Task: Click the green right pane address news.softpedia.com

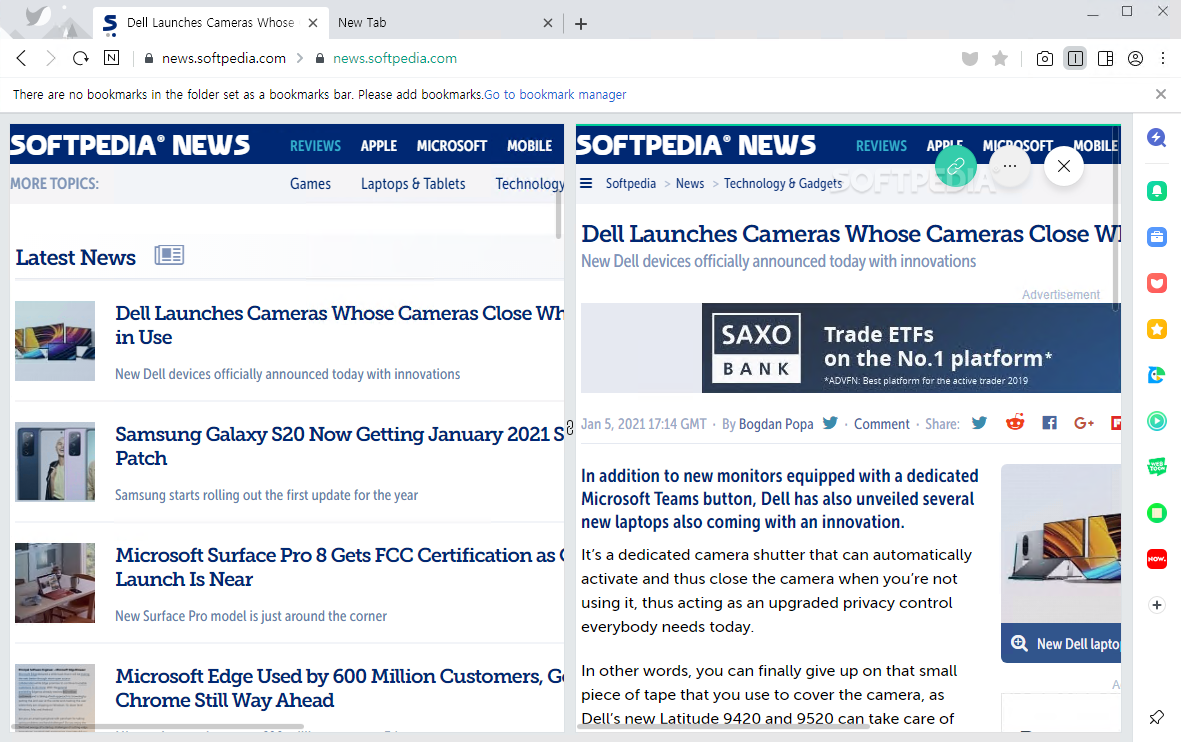Action: pos(395,58)
